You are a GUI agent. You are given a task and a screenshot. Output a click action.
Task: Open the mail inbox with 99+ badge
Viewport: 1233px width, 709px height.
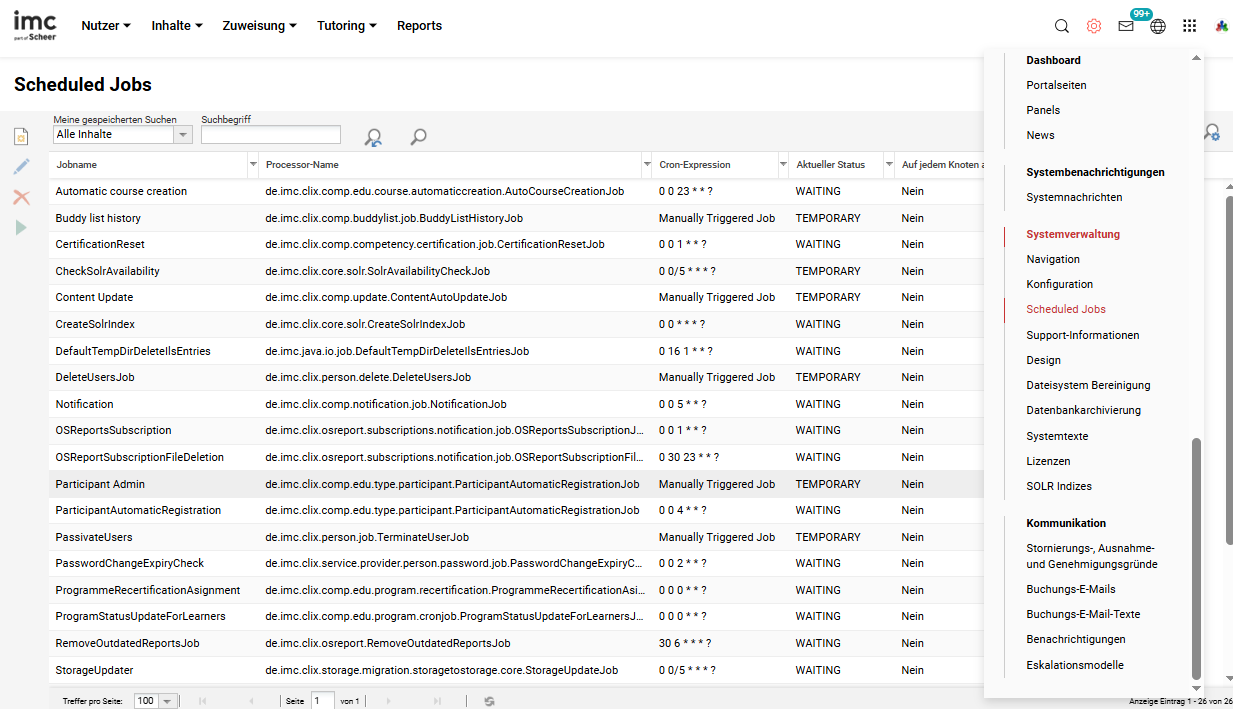pos(1126,26)
